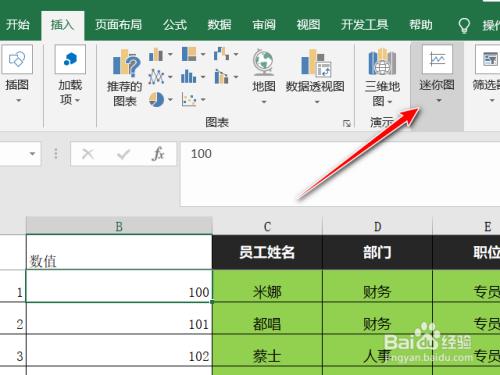Image resolution: width=500 pixels, height=375 pixels.
Task: Insert a combo chart
Action: point(221,77)
